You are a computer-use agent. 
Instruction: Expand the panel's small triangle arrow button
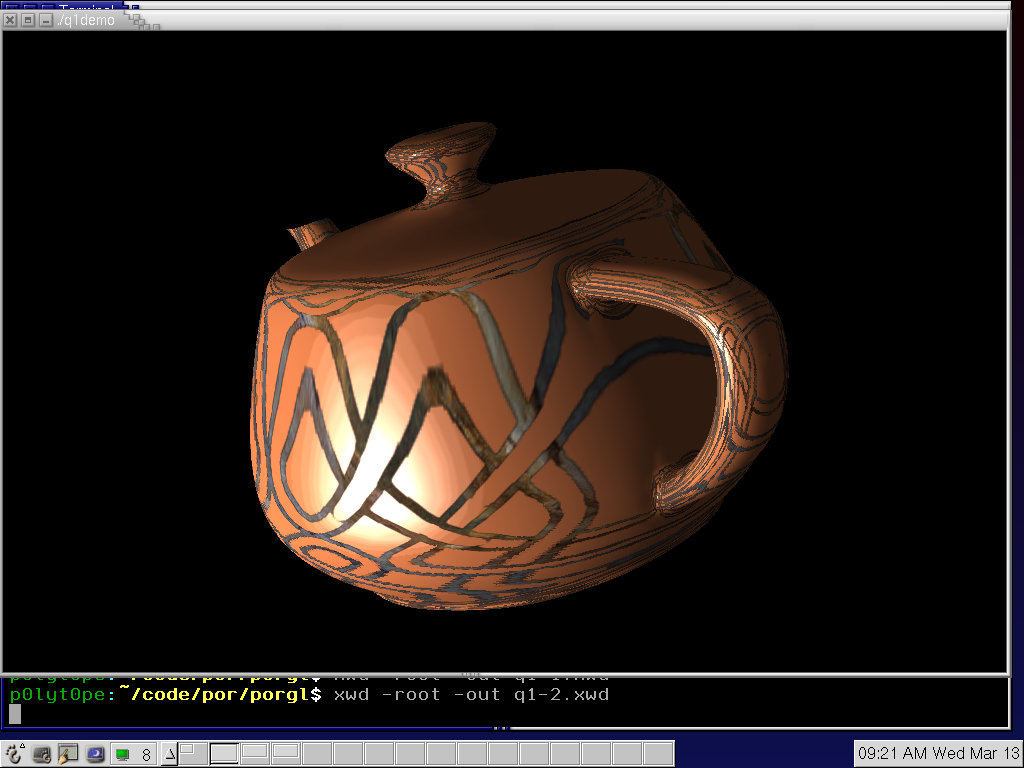pos(169,754)
